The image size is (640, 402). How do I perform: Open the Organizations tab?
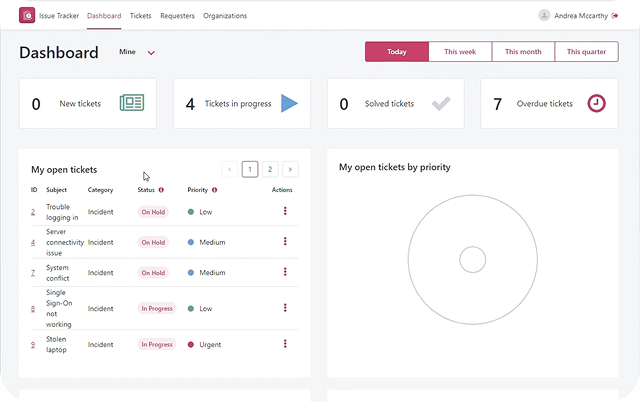[225, 16]
